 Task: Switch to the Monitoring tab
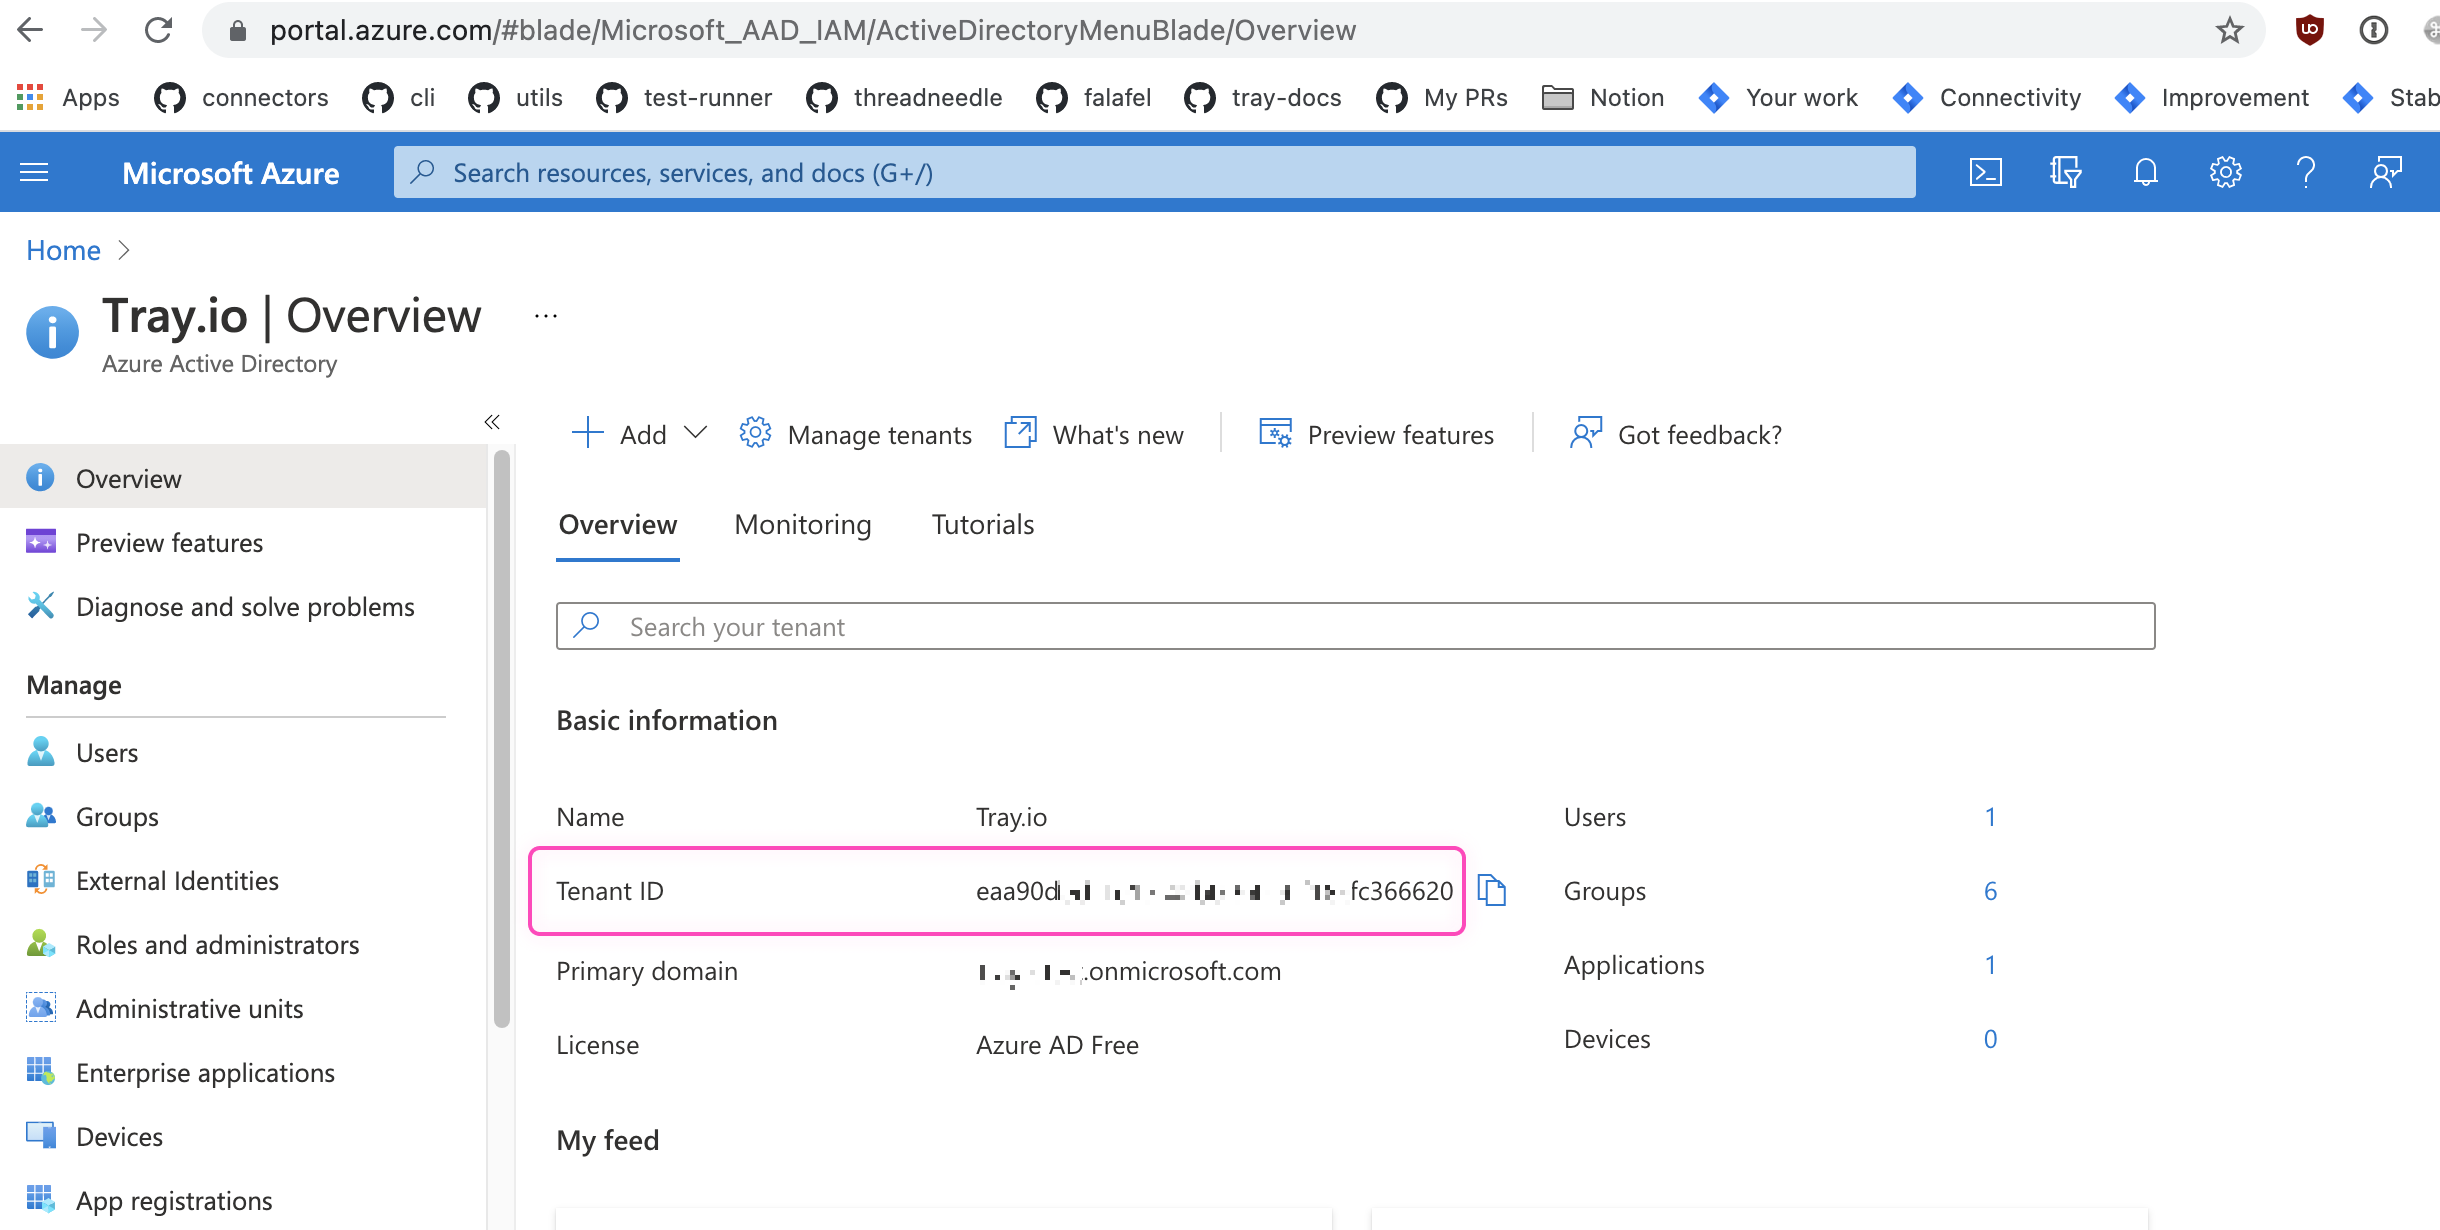click(x=802, y=524)
